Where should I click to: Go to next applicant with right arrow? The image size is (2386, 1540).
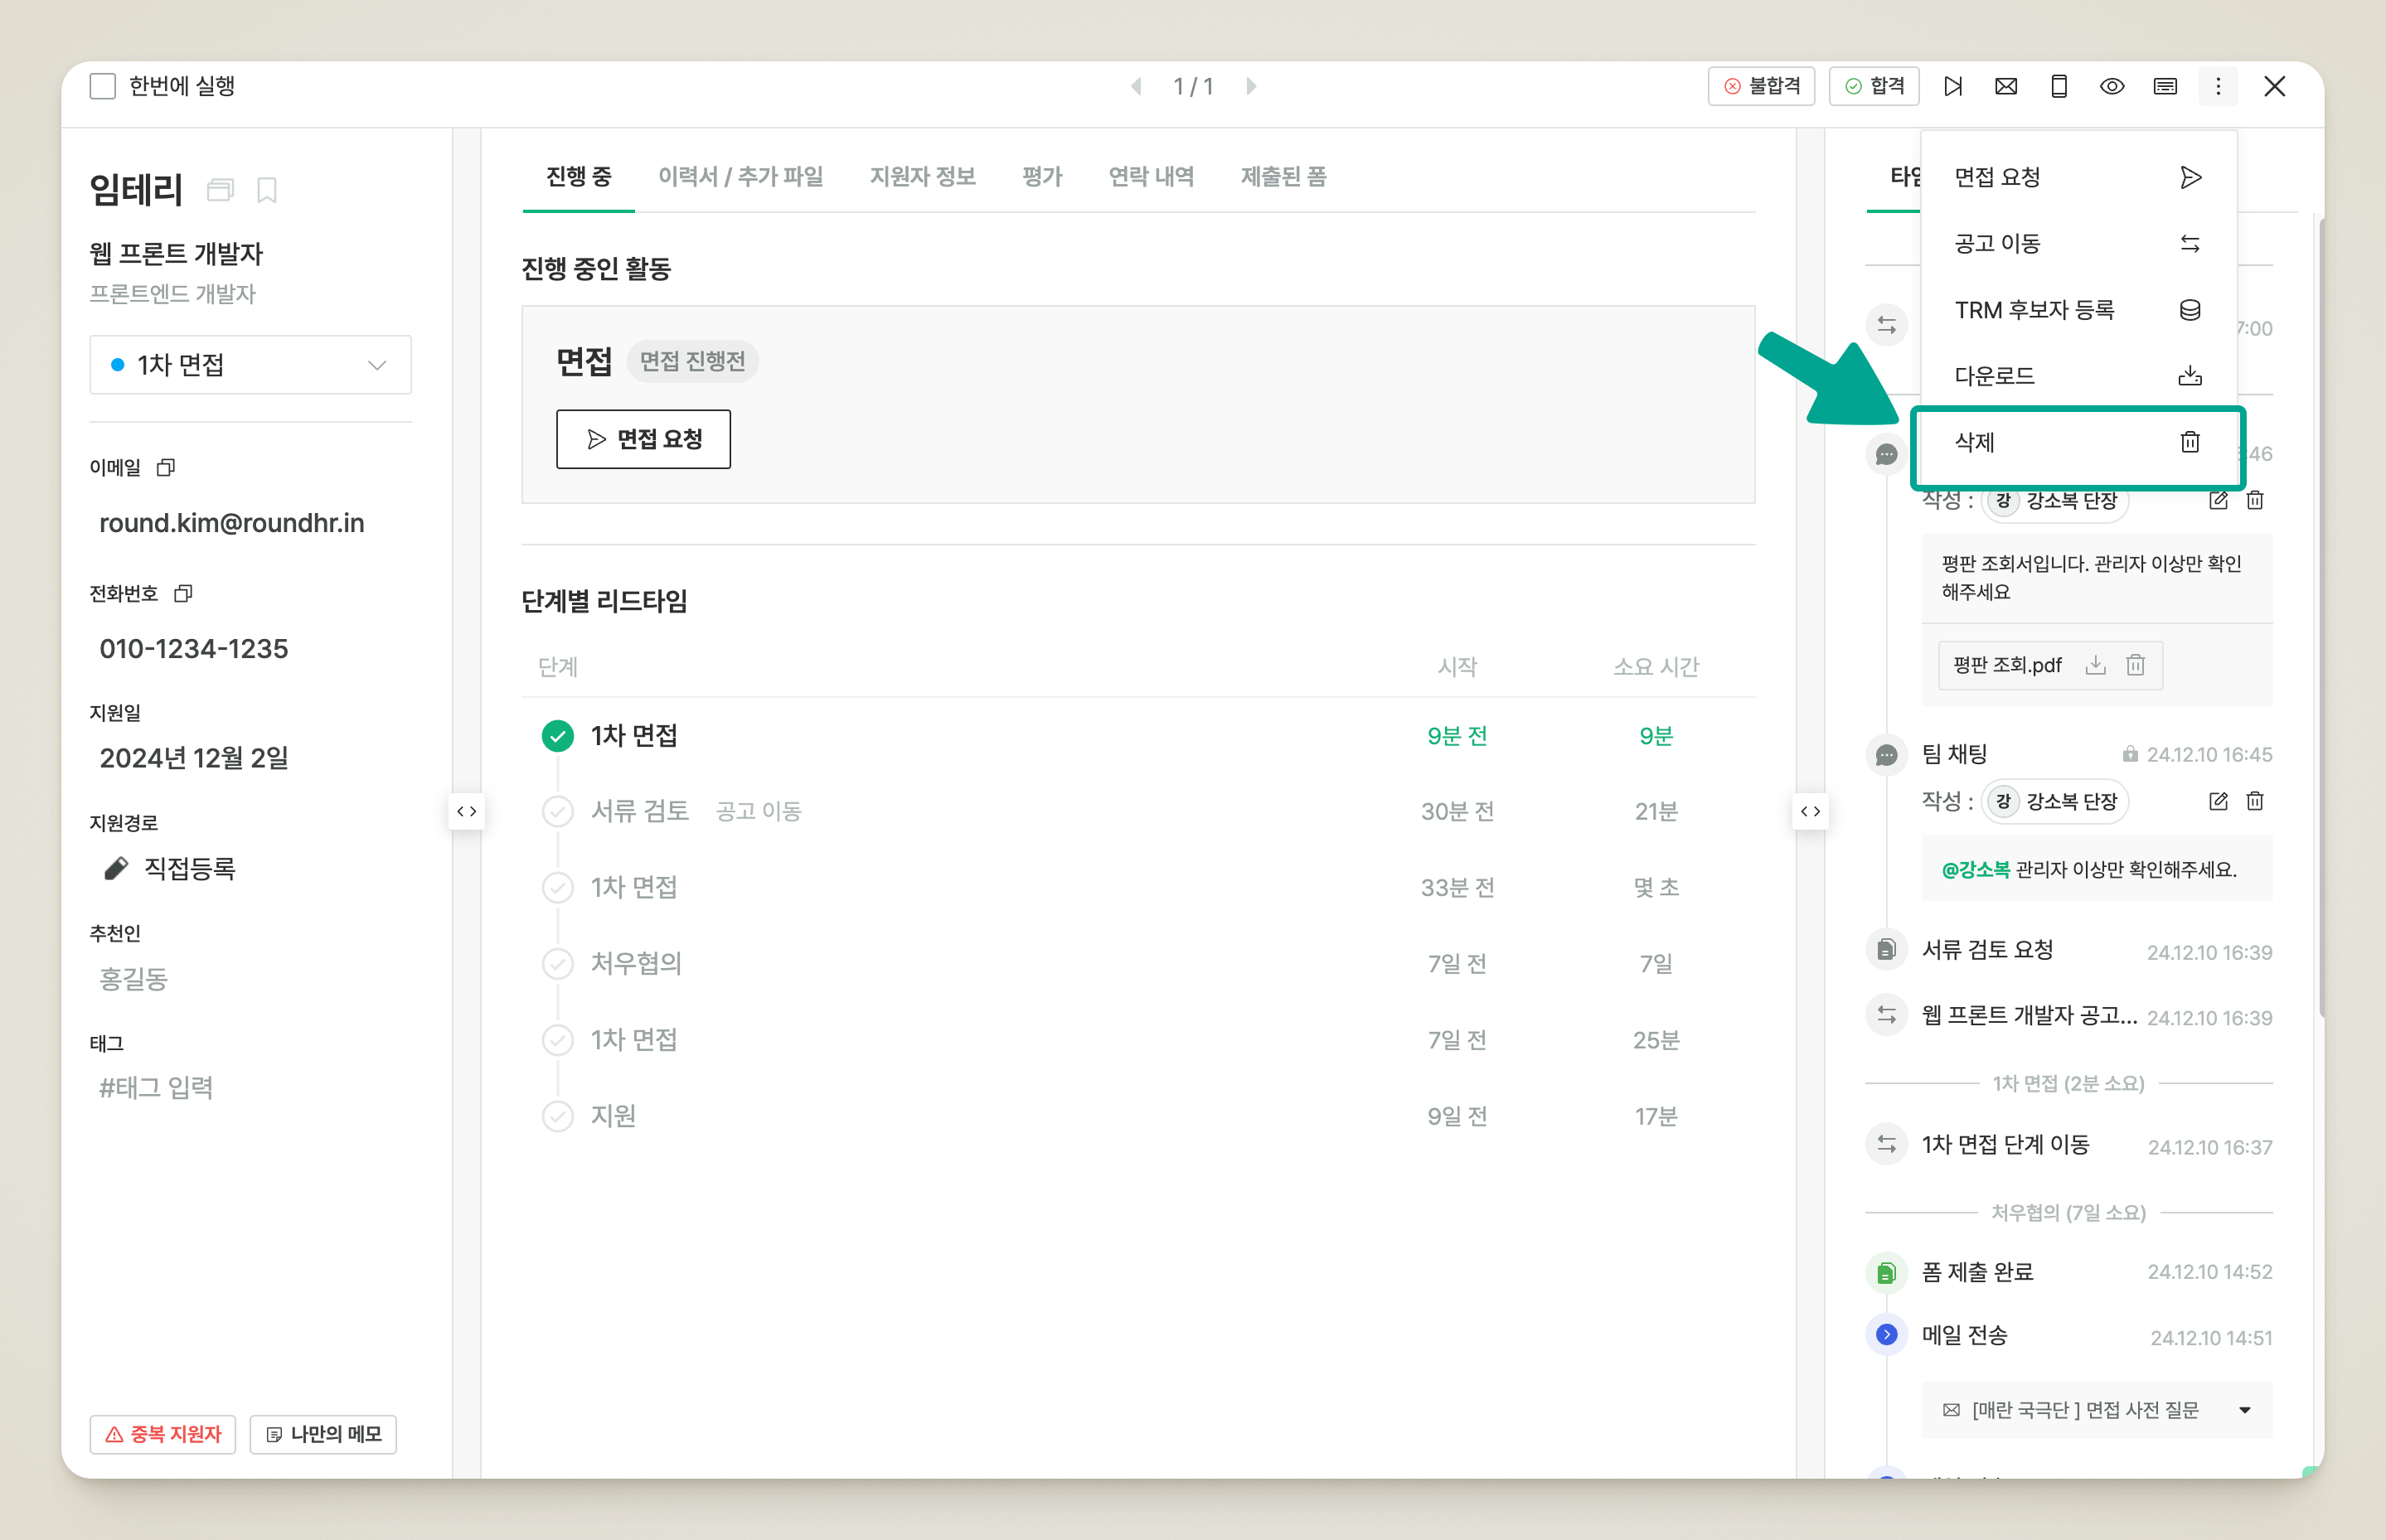pos(1251,87)
